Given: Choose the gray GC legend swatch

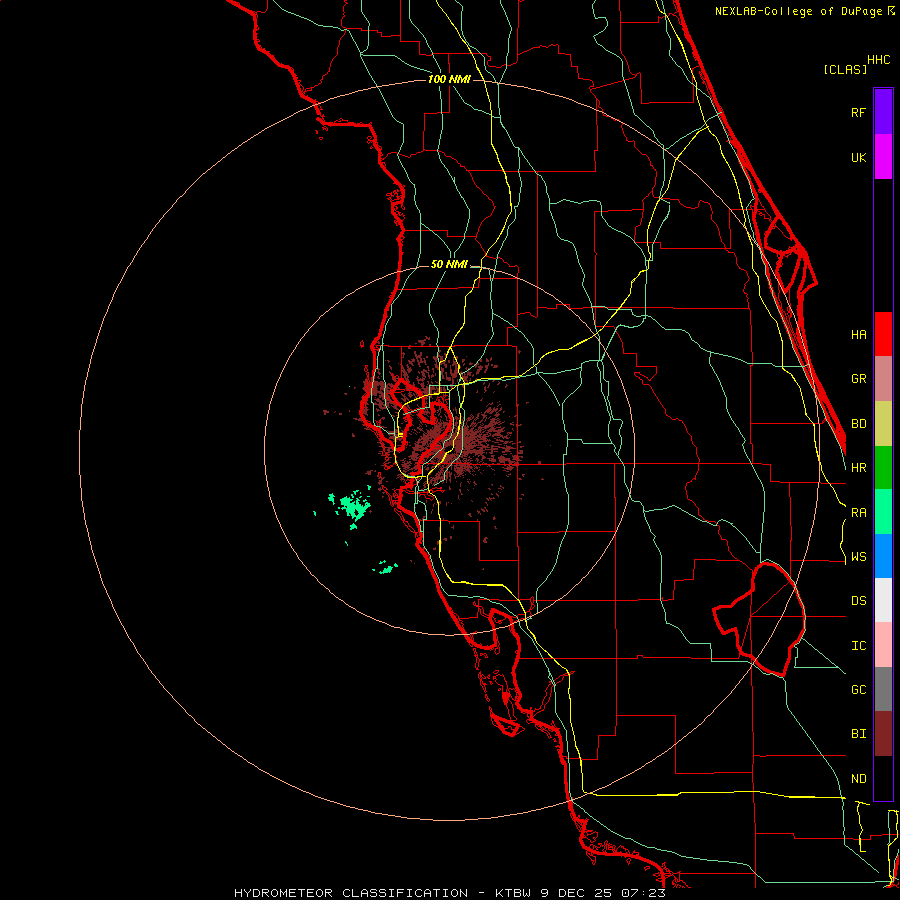Looking at the screenshot, I should [883, 689].
